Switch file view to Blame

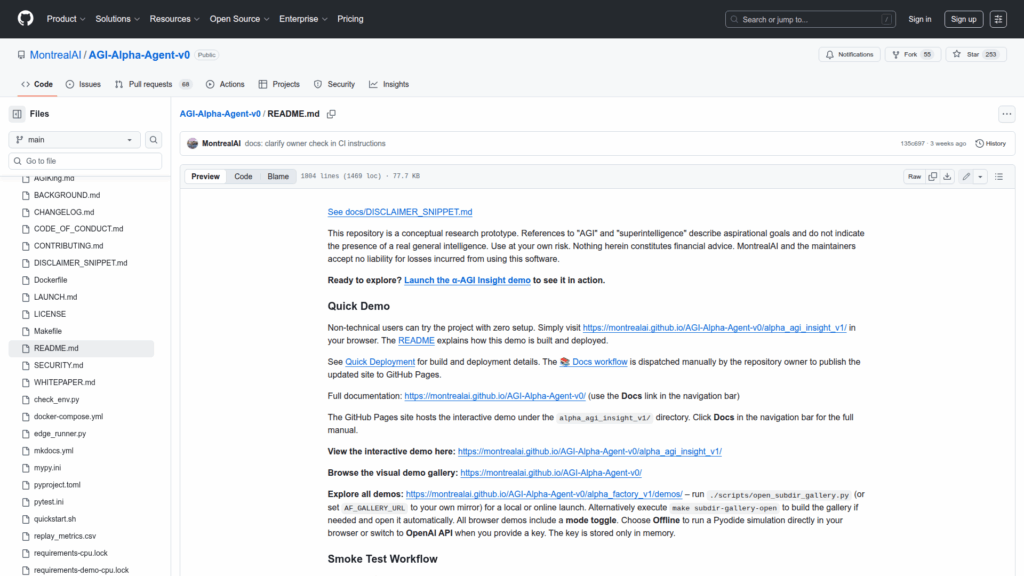tap(277, 177)
